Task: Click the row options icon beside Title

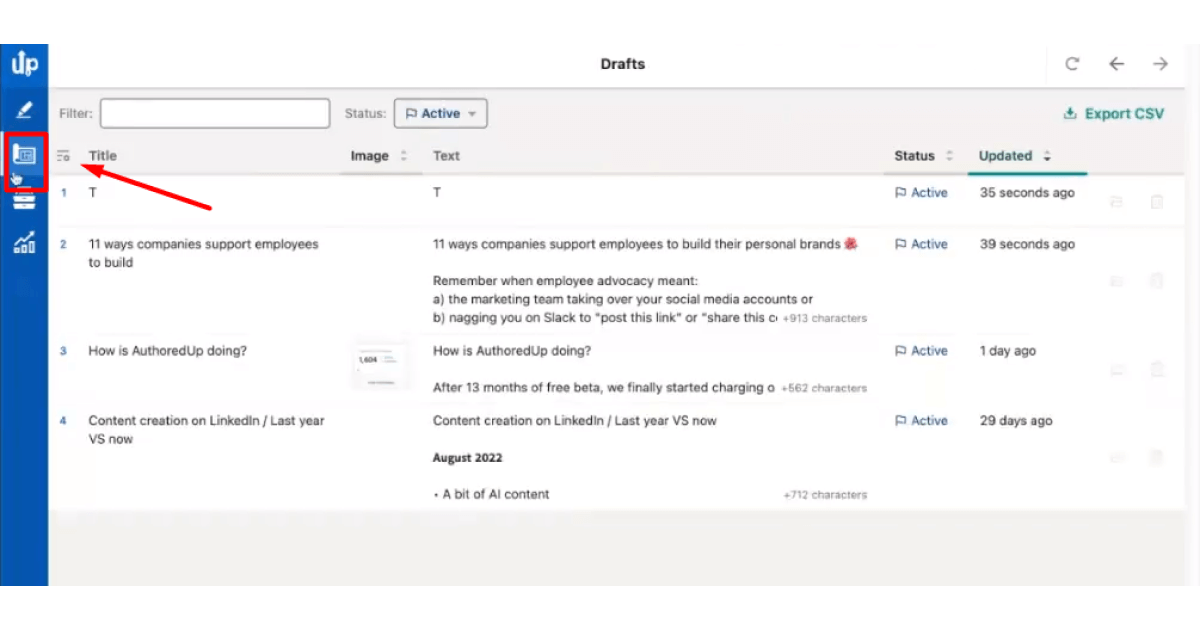Action: pos(64,156)
